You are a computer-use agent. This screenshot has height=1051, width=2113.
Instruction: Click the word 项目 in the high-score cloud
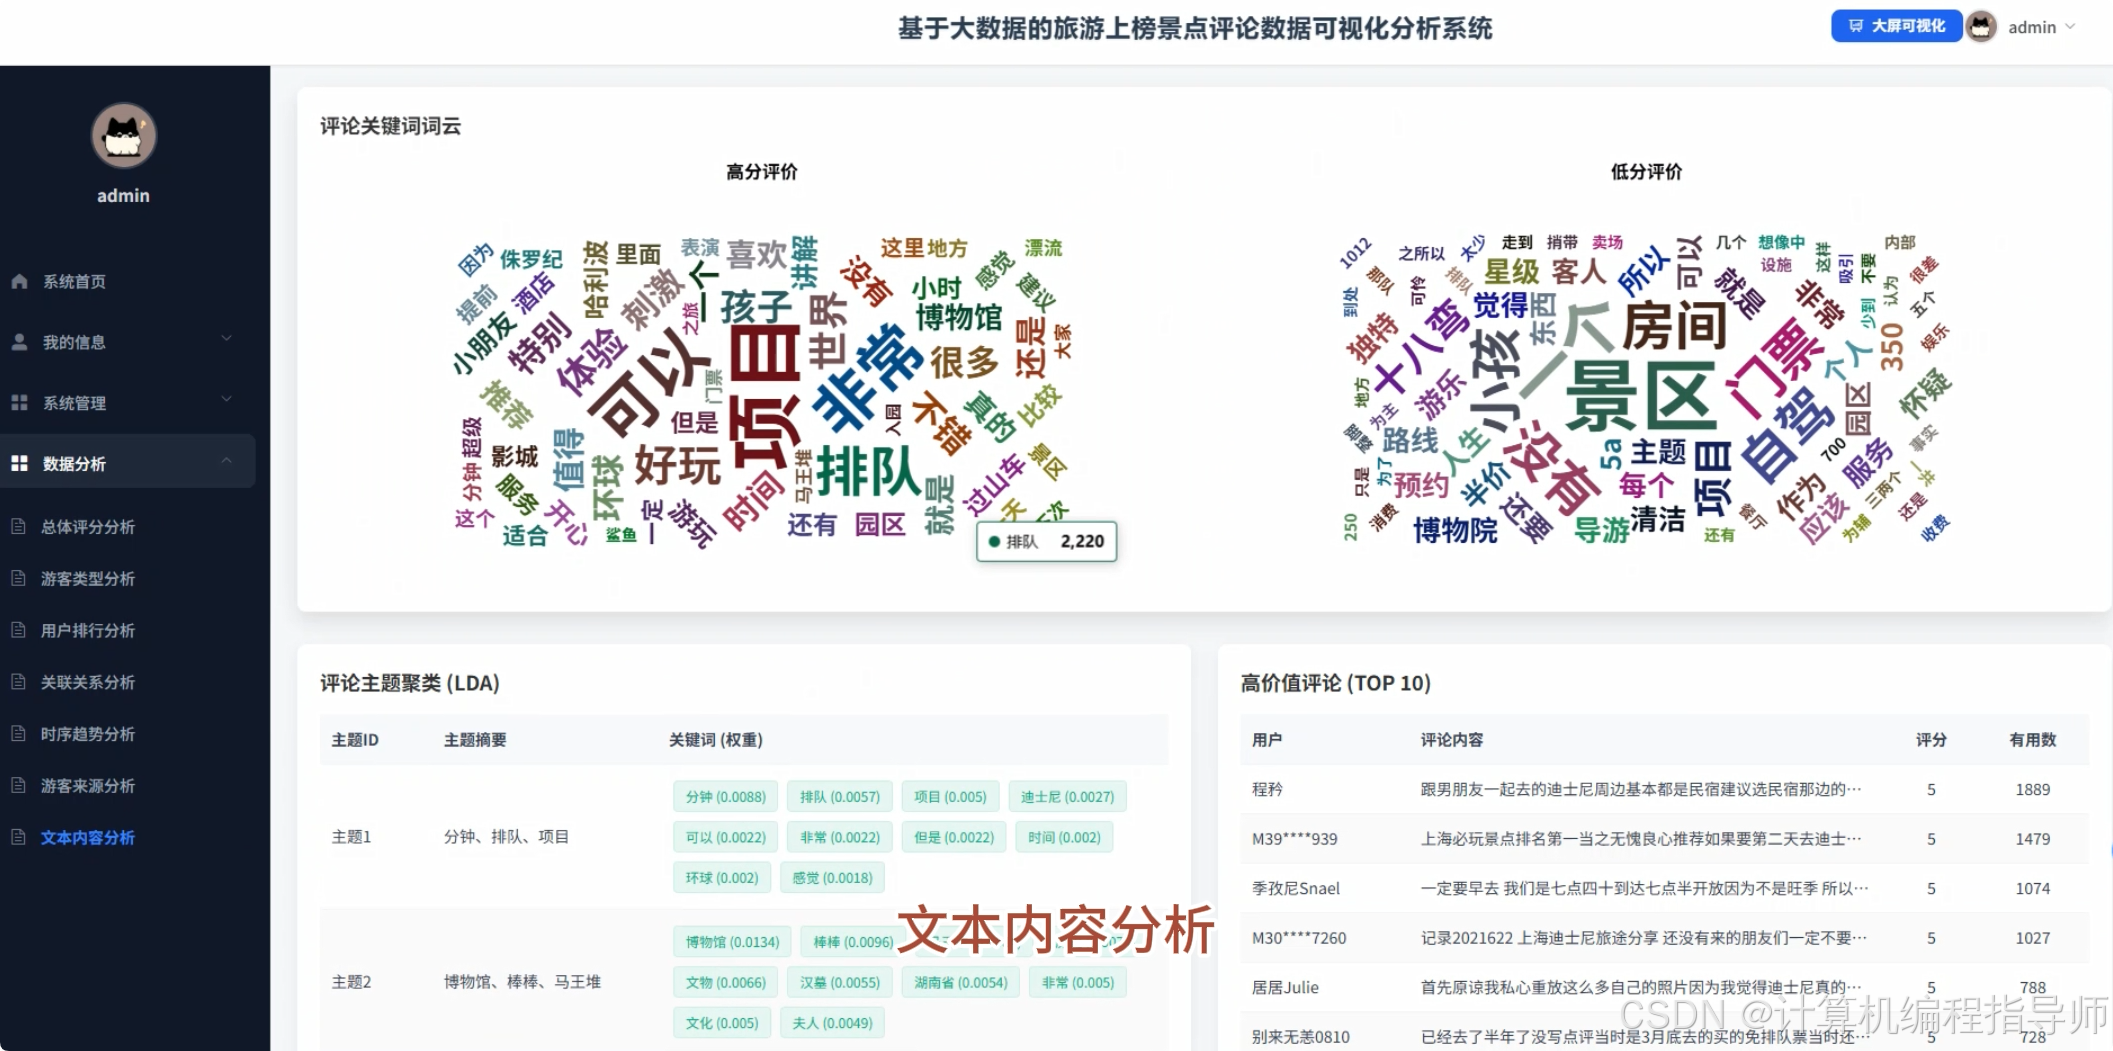(765, 396)
